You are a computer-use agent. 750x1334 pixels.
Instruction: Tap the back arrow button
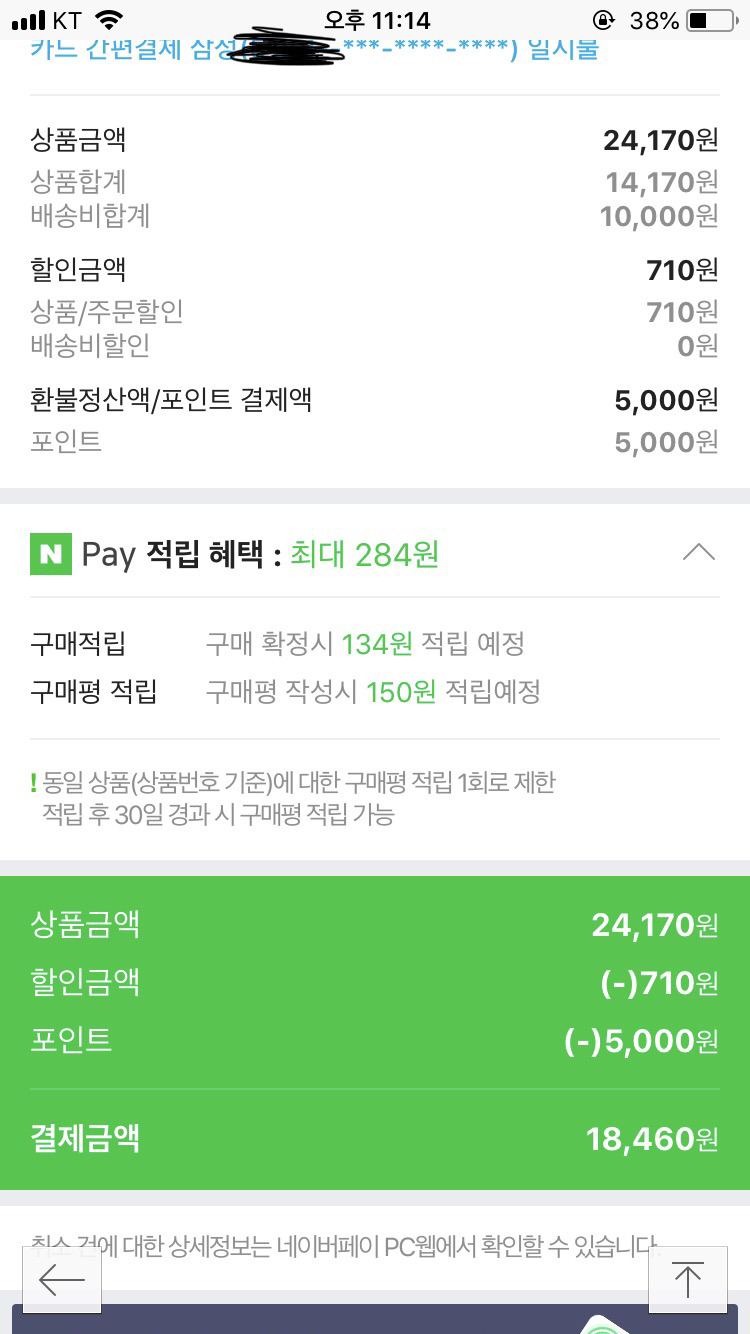62,1280
